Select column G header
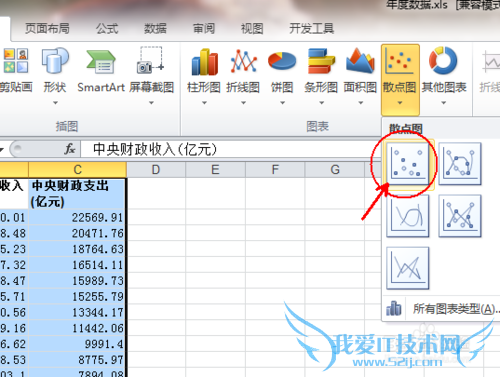This screenshot has width=500, height=377. point(335,170)
